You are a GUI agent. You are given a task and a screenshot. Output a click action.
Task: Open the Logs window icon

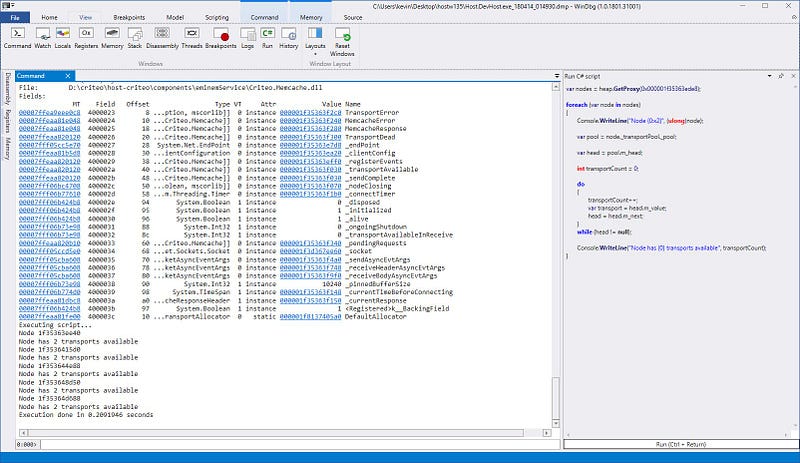247,38
